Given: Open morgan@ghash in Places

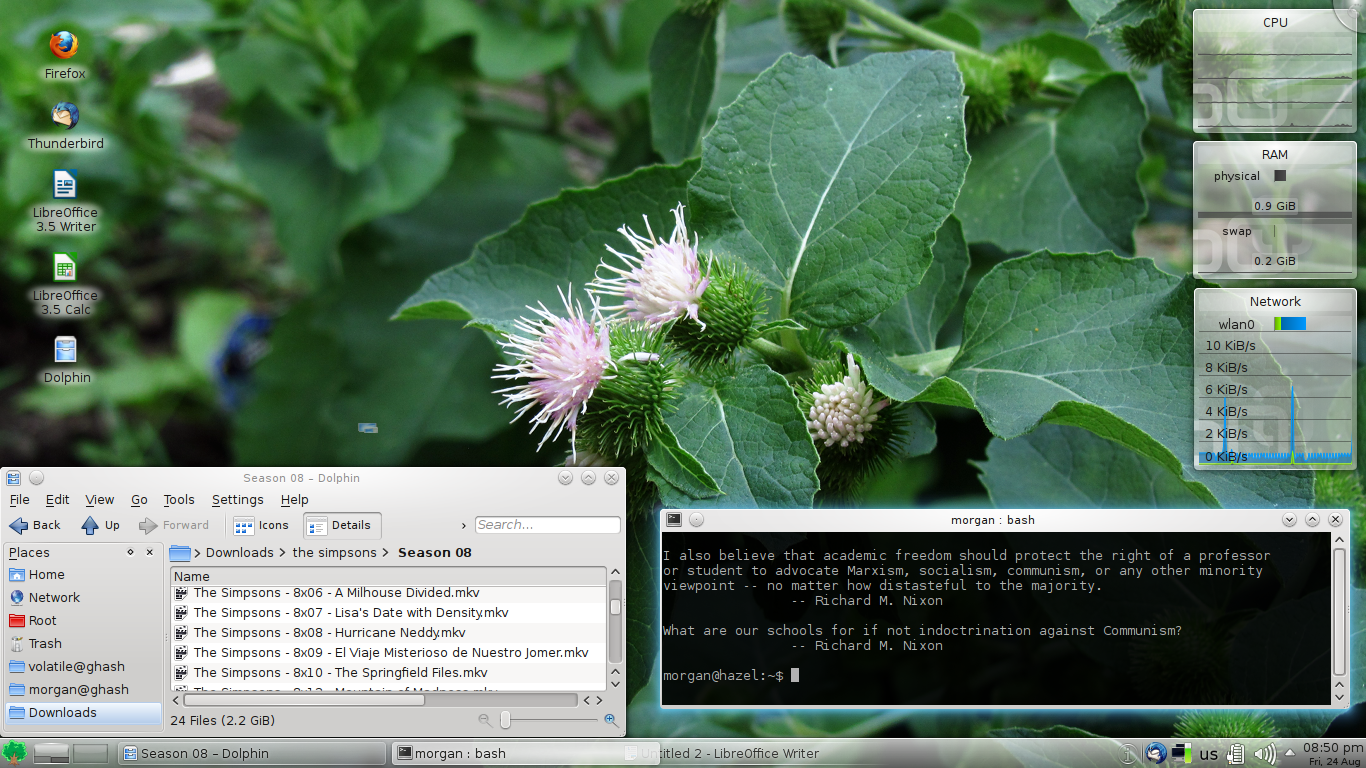Looking at the screenshot, I should click(x=83, y=689).
